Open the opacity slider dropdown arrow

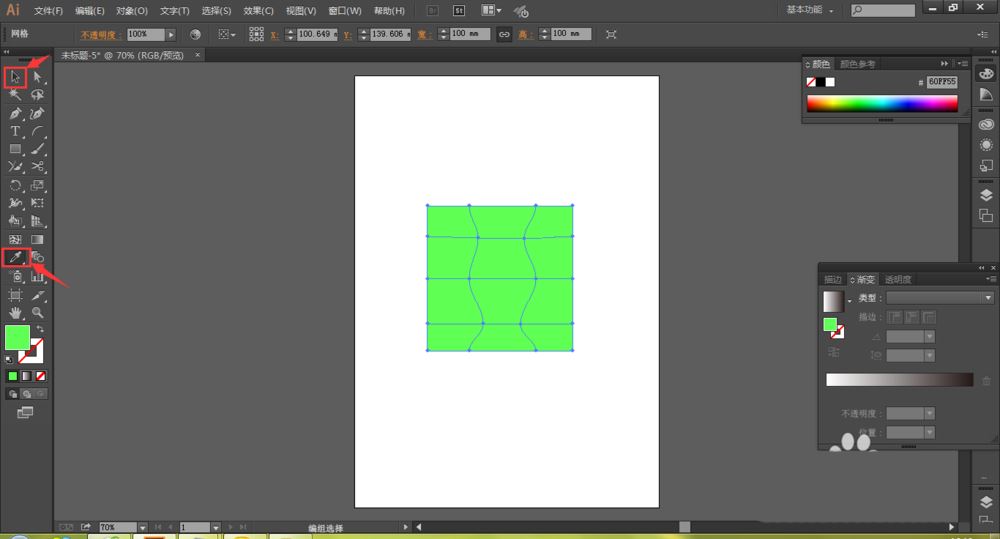pyautogui.click(x=171, y=34)
